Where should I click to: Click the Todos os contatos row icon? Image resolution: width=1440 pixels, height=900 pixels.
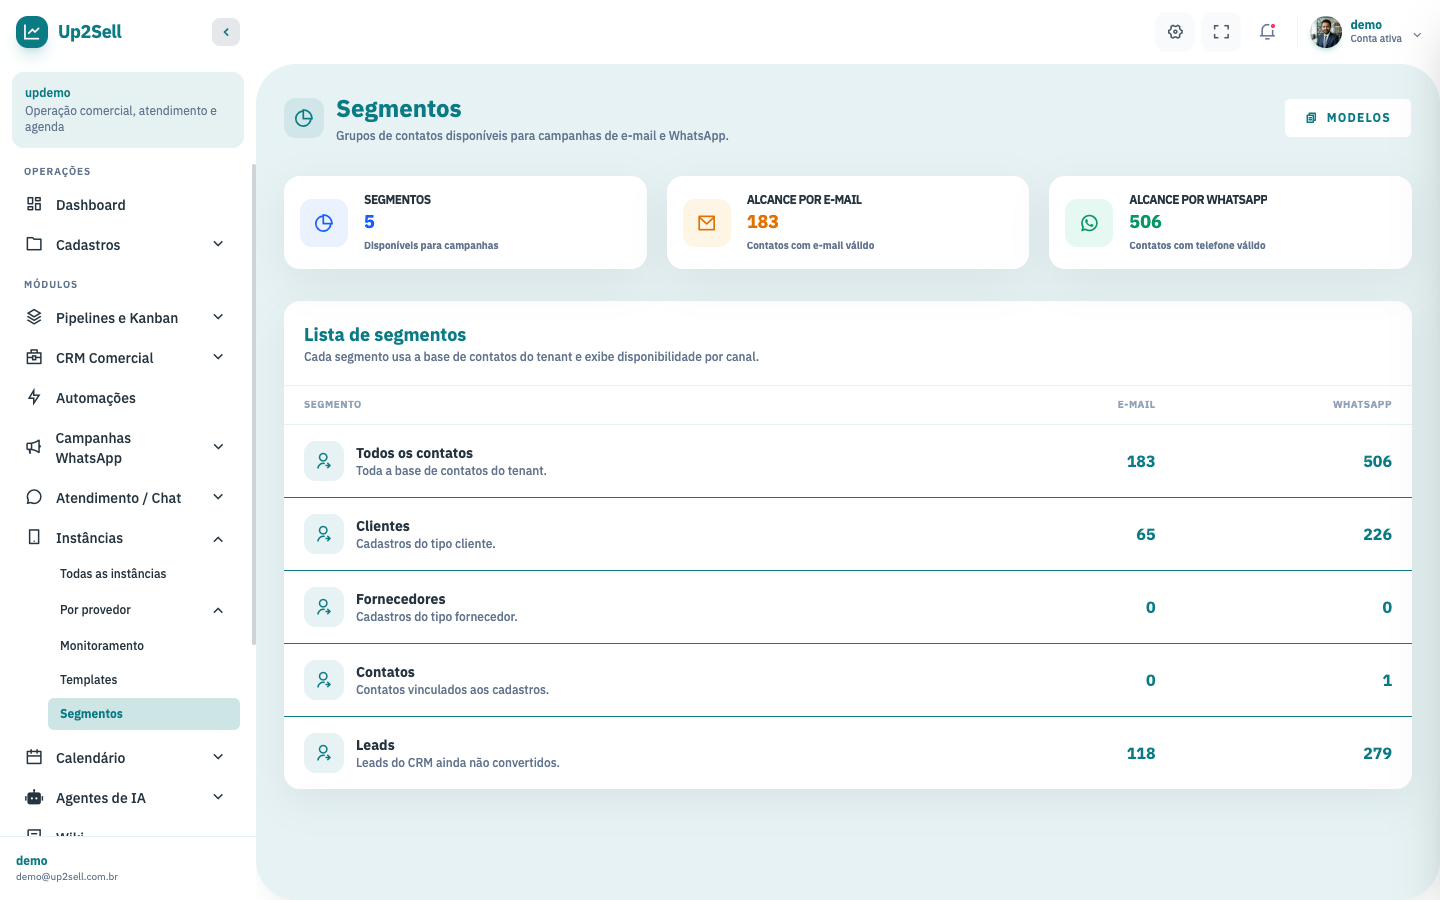324,461
